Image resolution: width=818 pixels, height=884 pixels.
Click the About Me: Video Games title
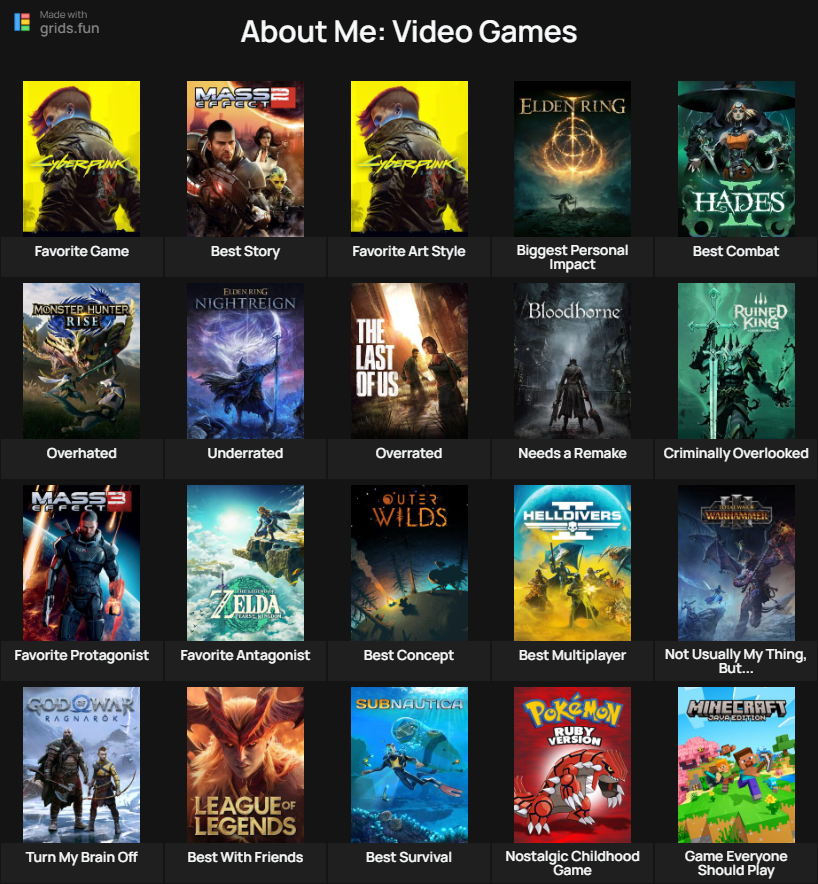[409, 32]
